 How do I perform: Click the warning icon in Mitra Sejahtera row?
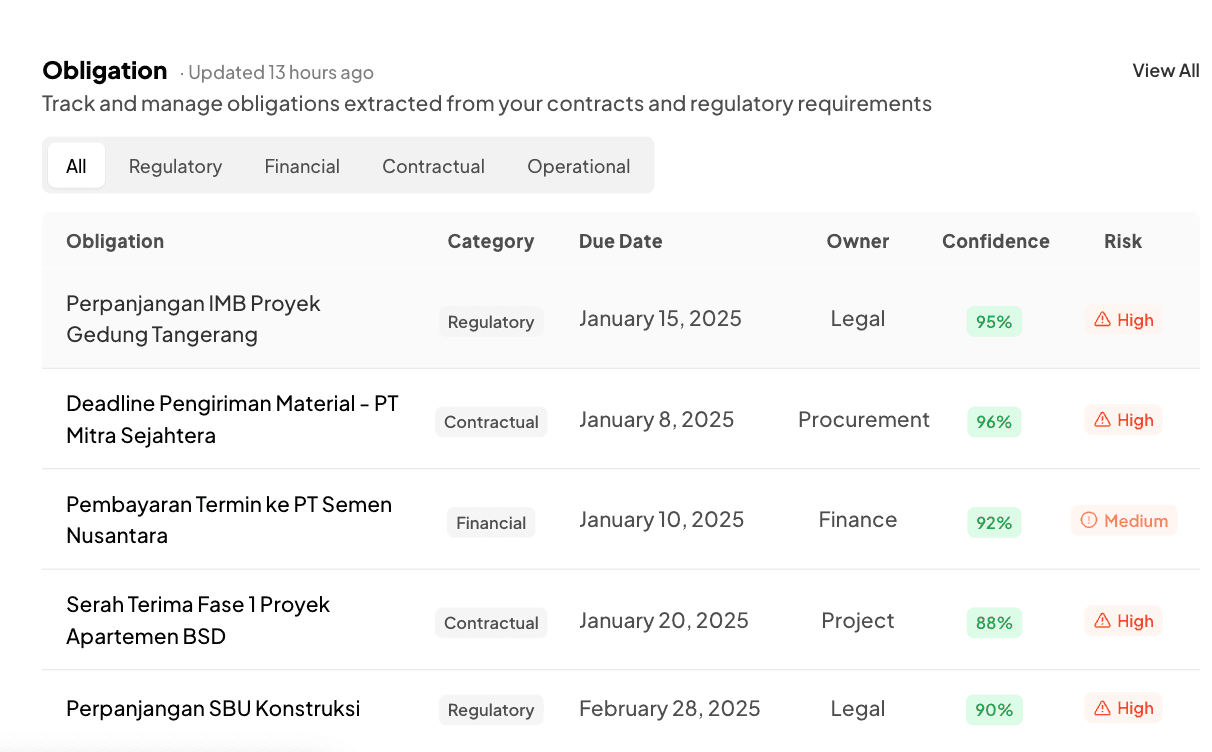1102,420
